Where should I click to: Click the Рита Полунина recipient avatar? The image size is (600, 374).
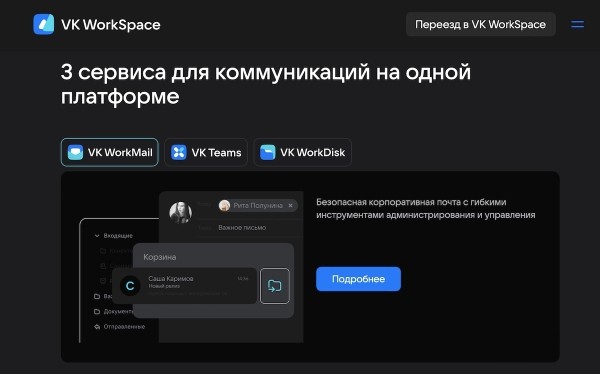[224, 206]
